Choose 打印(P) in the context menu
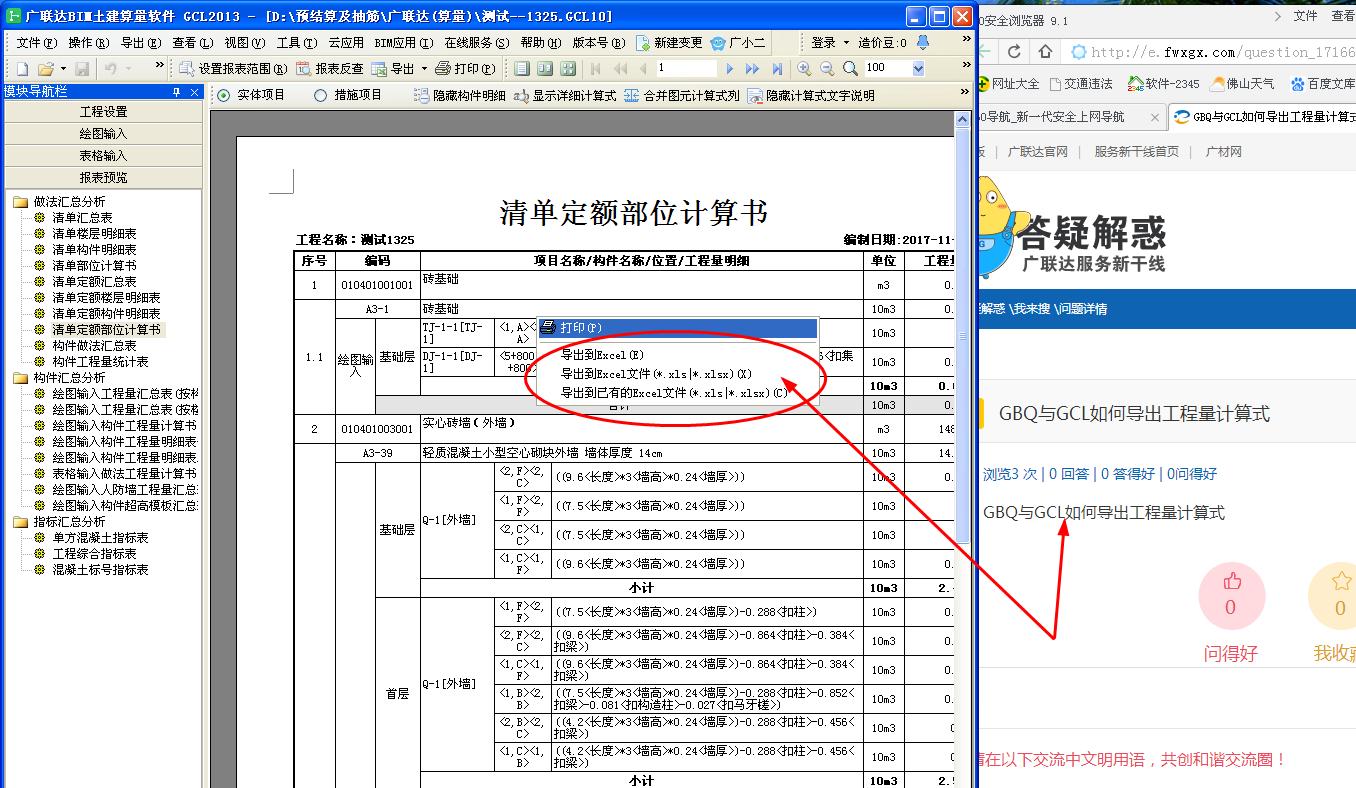Screen dimensions: 1356x788 point(678,328)
